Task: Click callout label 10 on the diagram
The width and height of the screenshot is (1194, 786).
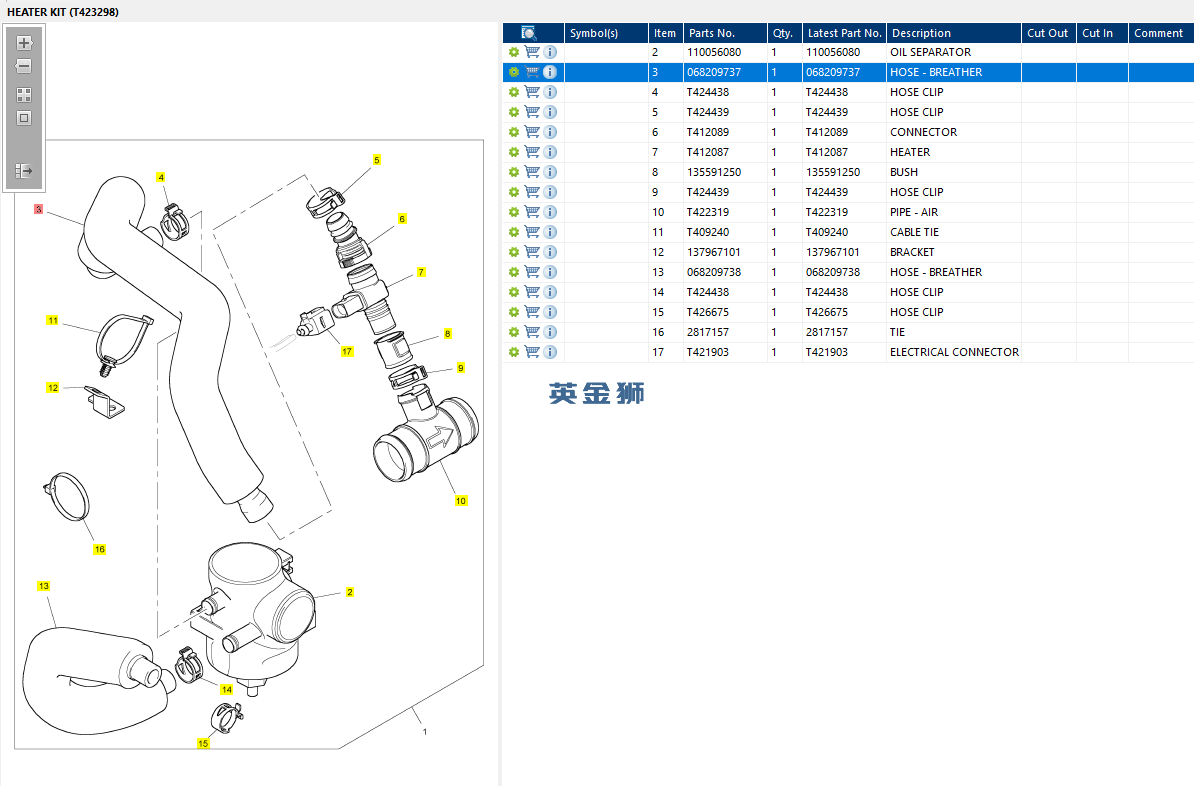Action: [x=461, y=501]
